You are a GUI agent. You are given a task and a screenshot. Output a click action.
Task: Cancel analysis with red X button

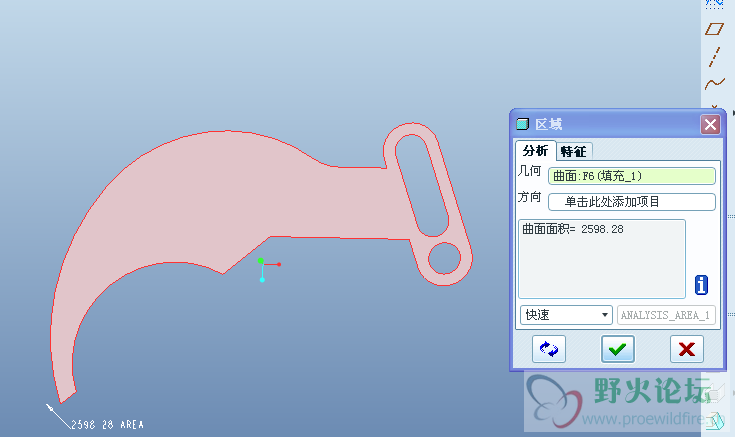click(x=686, y=348)
